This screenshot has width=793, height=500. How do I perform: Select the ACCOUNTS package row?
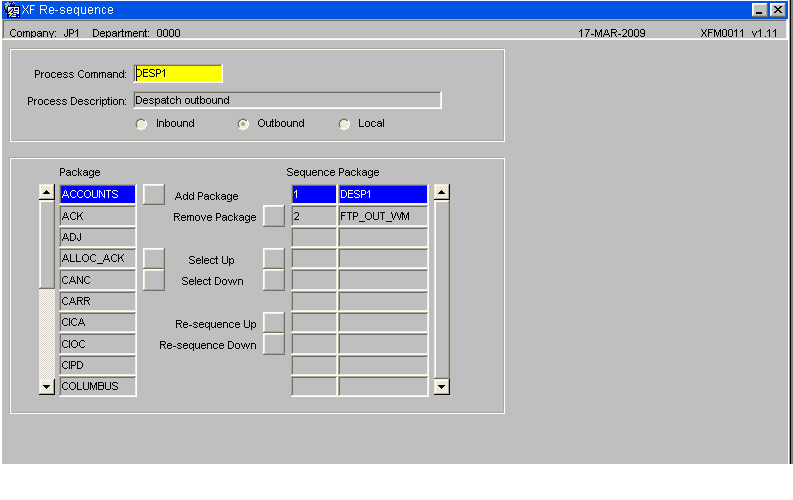[98, 194]
